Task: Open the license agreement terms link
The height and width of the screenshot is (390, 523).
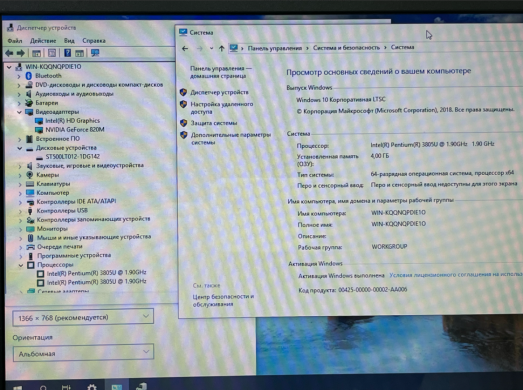Action: (x=456, y=275)
